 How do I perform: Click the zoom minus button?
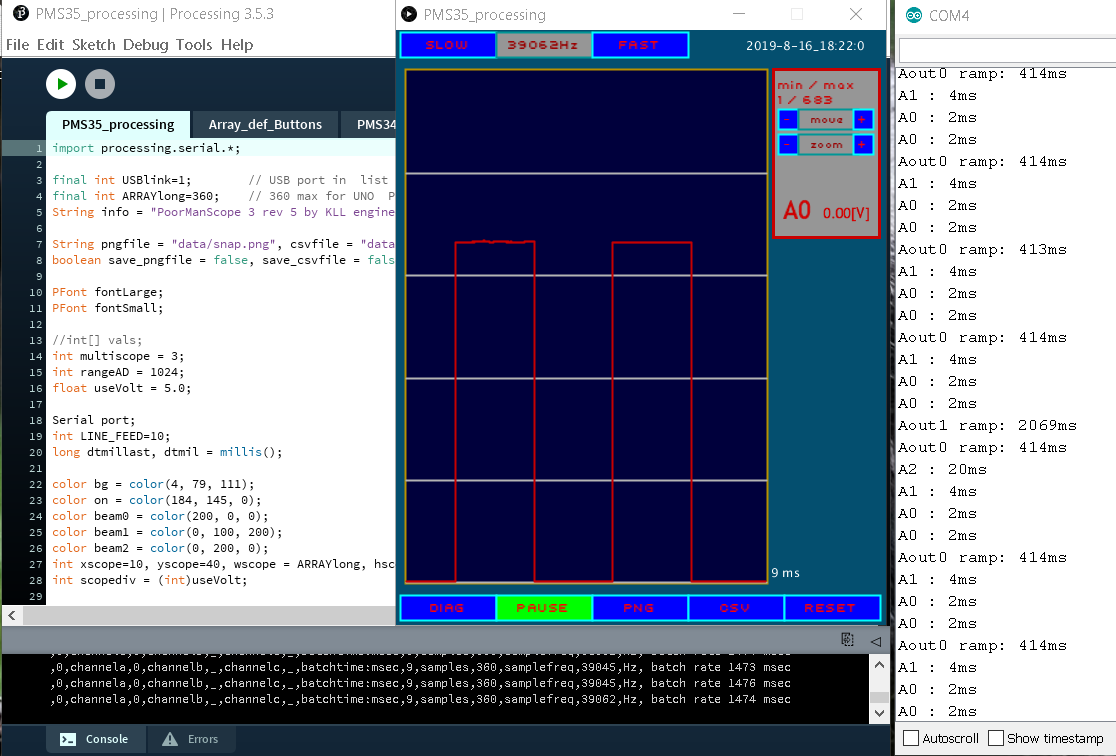click(788, 145)
